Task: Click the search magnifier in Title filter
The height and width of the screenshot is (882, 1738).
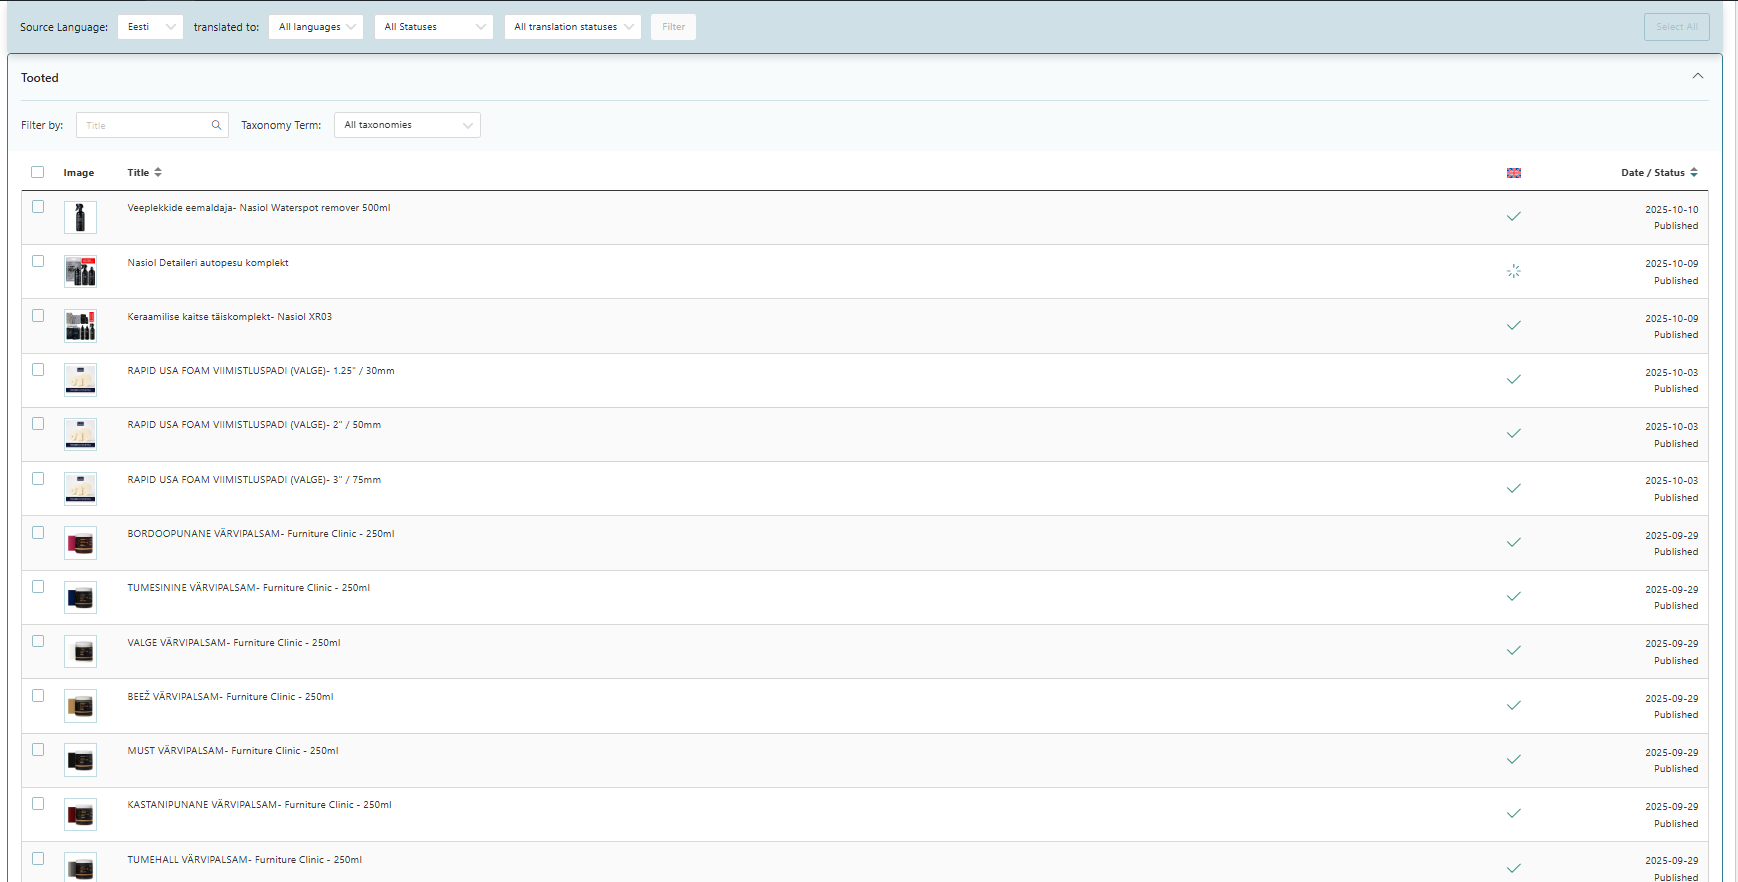Action: (216, 125)
